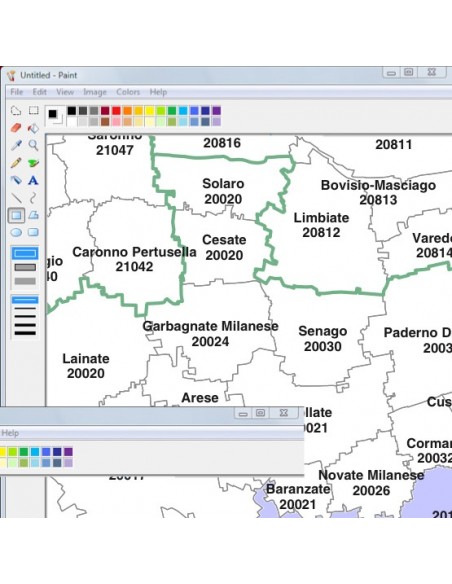Select outline-only shape fill style
The image size is (452, 584).
(25, 254)
